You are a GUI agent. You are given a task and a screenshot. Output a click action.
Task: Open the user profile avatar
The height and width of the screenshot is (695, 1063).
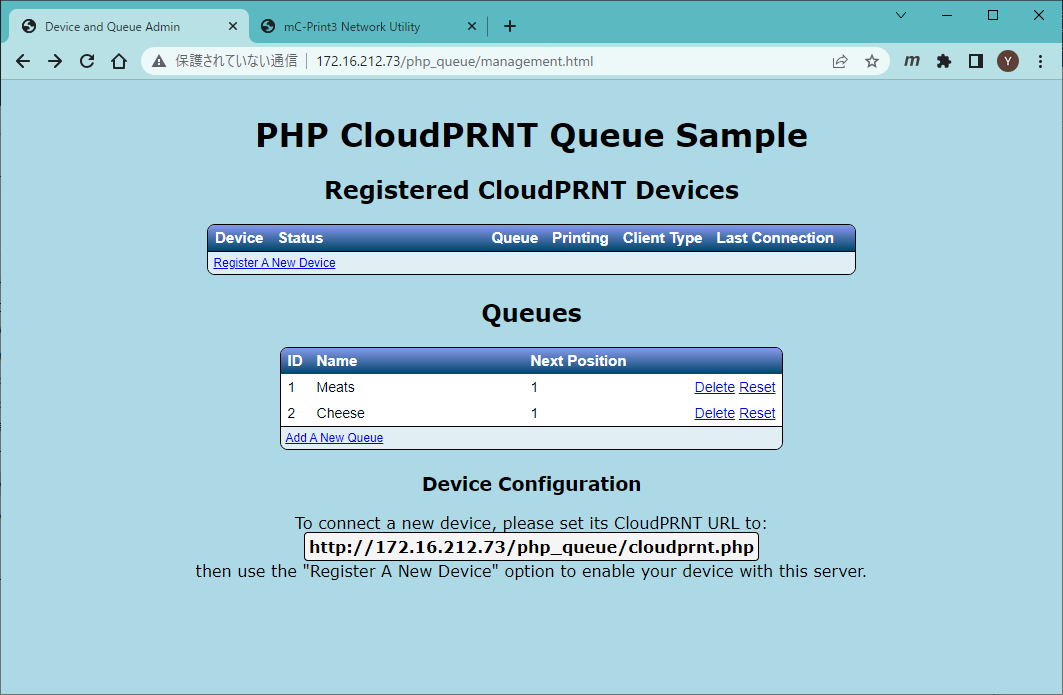(x=1008, y=61)
